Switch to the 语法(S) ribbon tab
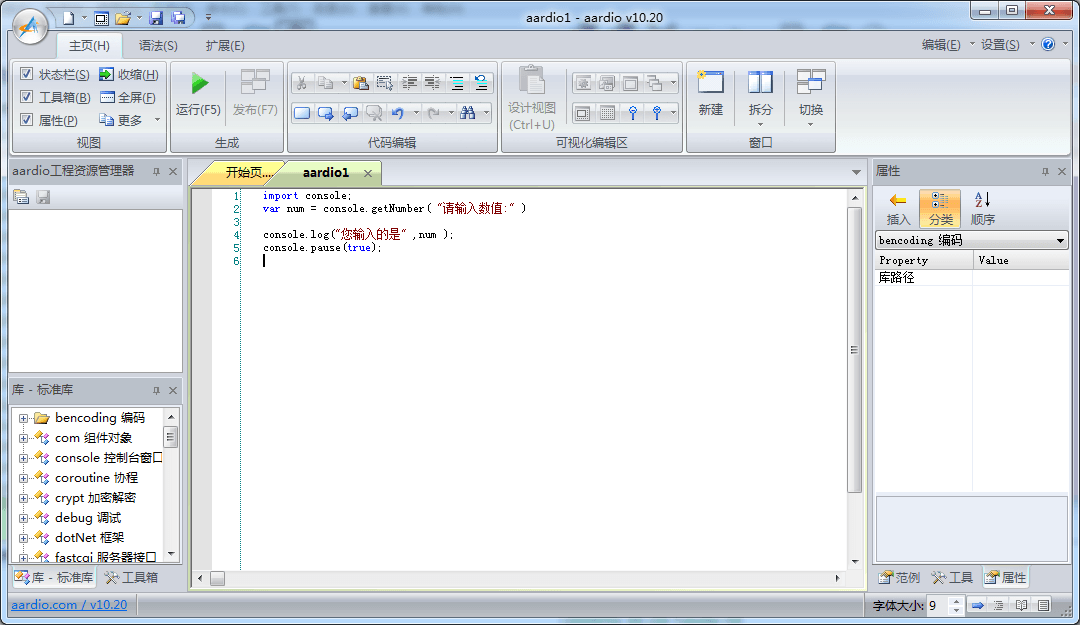1080x625 pixels. (158, 46)
